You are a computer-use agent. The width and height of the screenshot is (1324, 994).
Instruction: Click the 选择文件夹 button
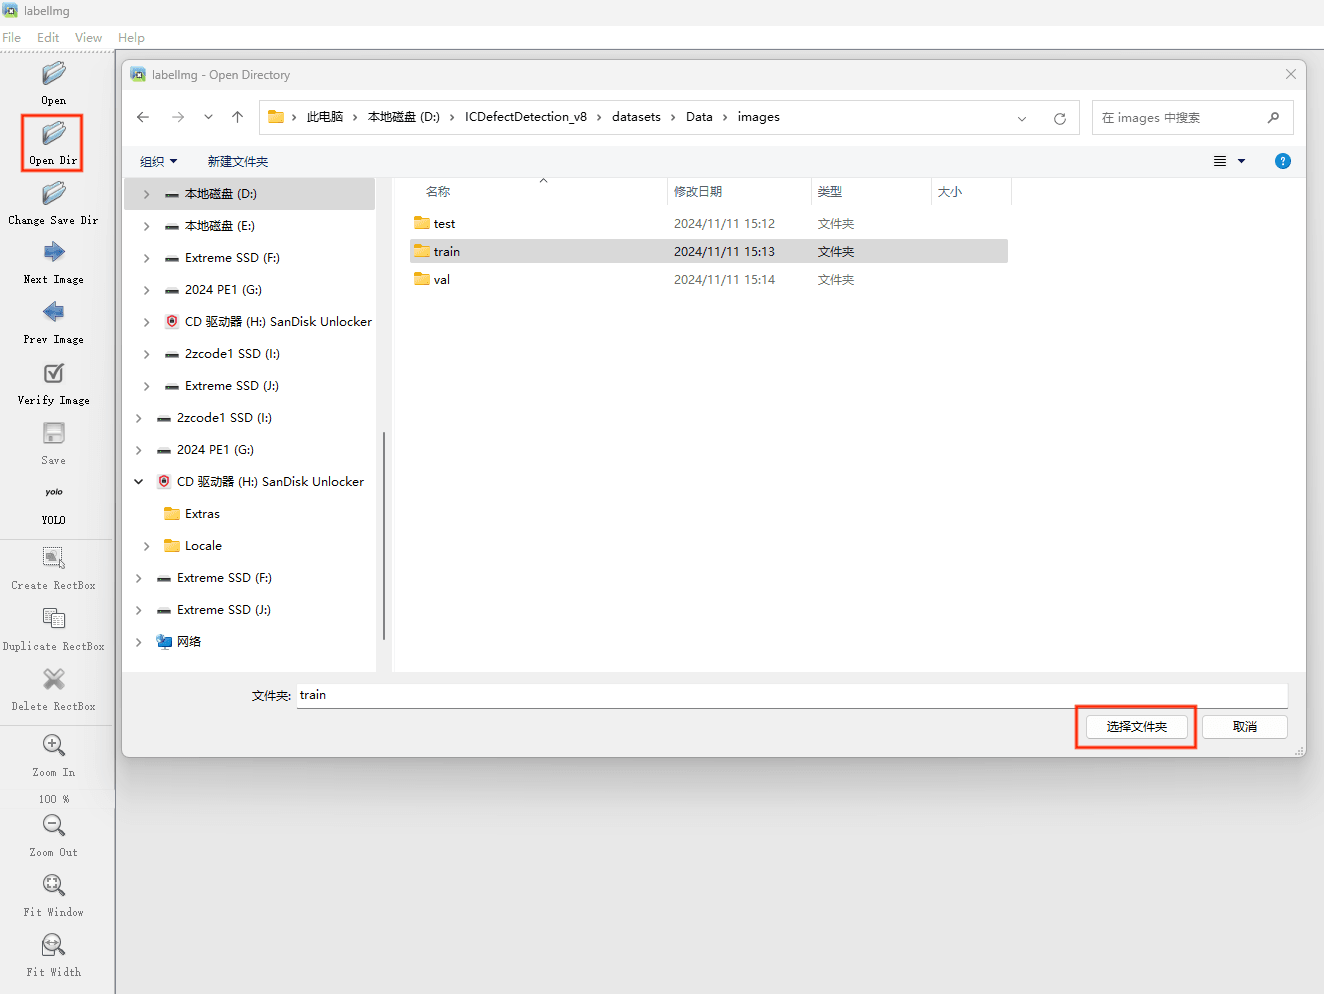click(1136, 727)
